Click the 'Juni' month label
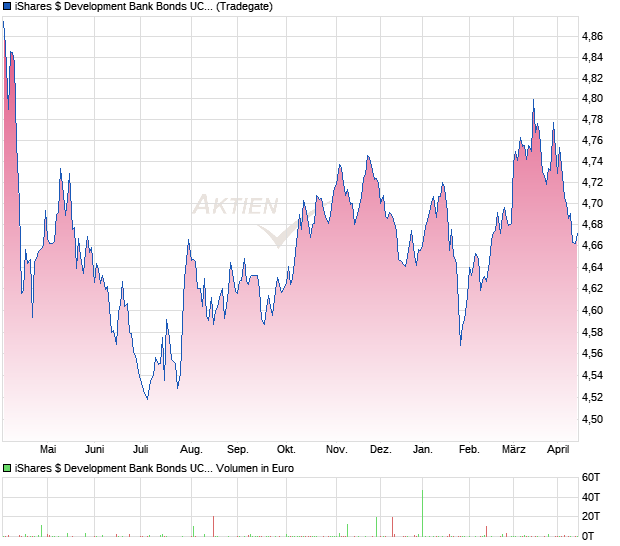Viewport: 620px width, 546px height. [95, 450]
